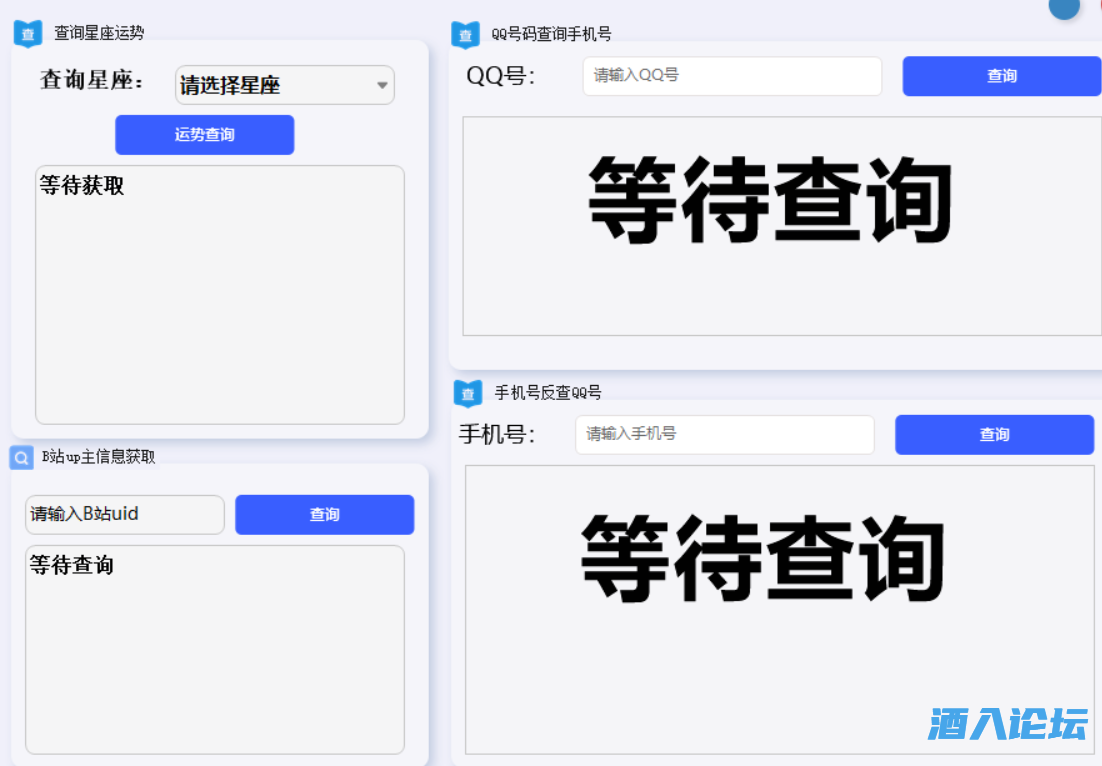Click the 手机号反查QQ号 panel icon
Image resolution: width=1102 pixels, height=766 pixels.
[x=467, y=392]
